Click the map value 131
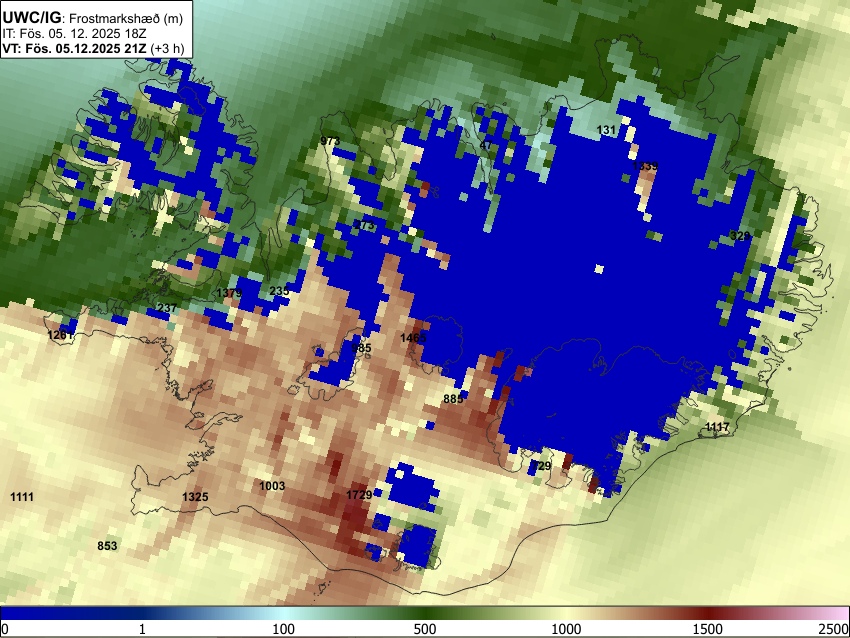Screen dimensions: 850x638 [606, 130]
